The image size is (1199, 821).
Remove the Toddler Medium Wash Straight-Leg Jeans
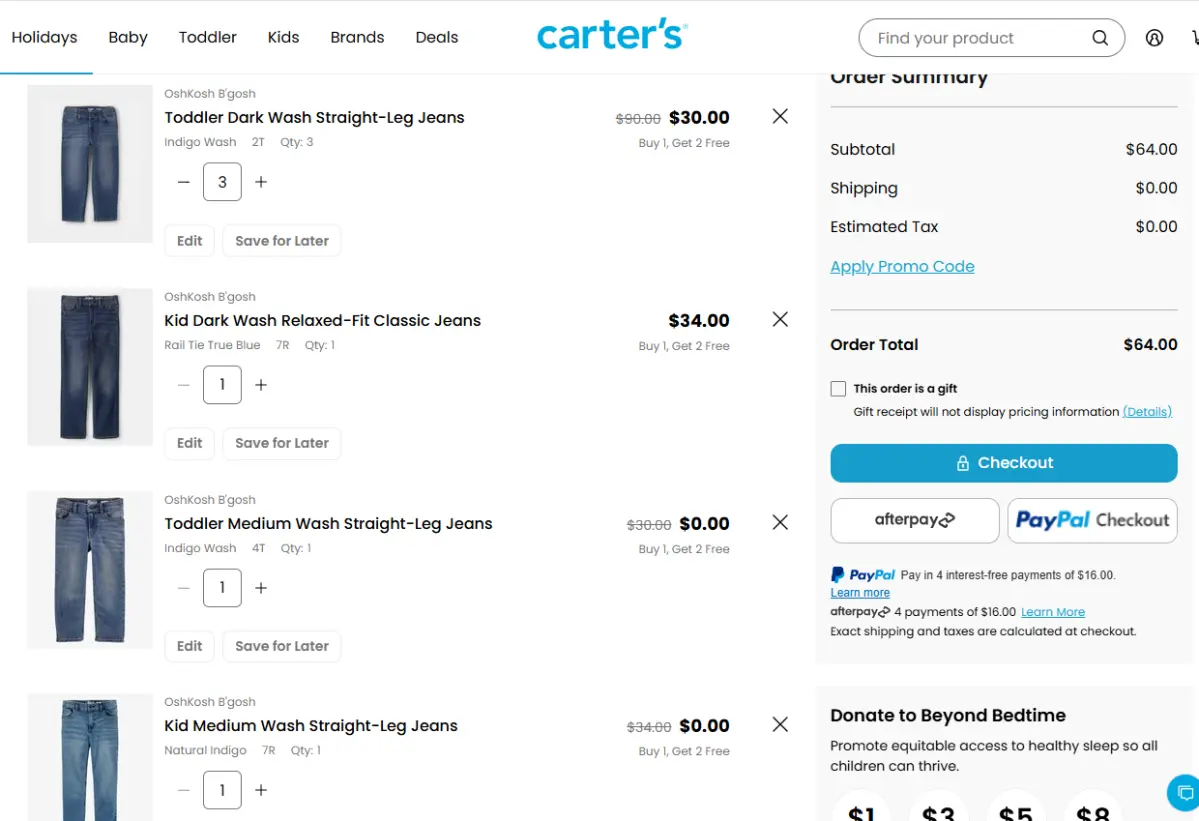779,522
